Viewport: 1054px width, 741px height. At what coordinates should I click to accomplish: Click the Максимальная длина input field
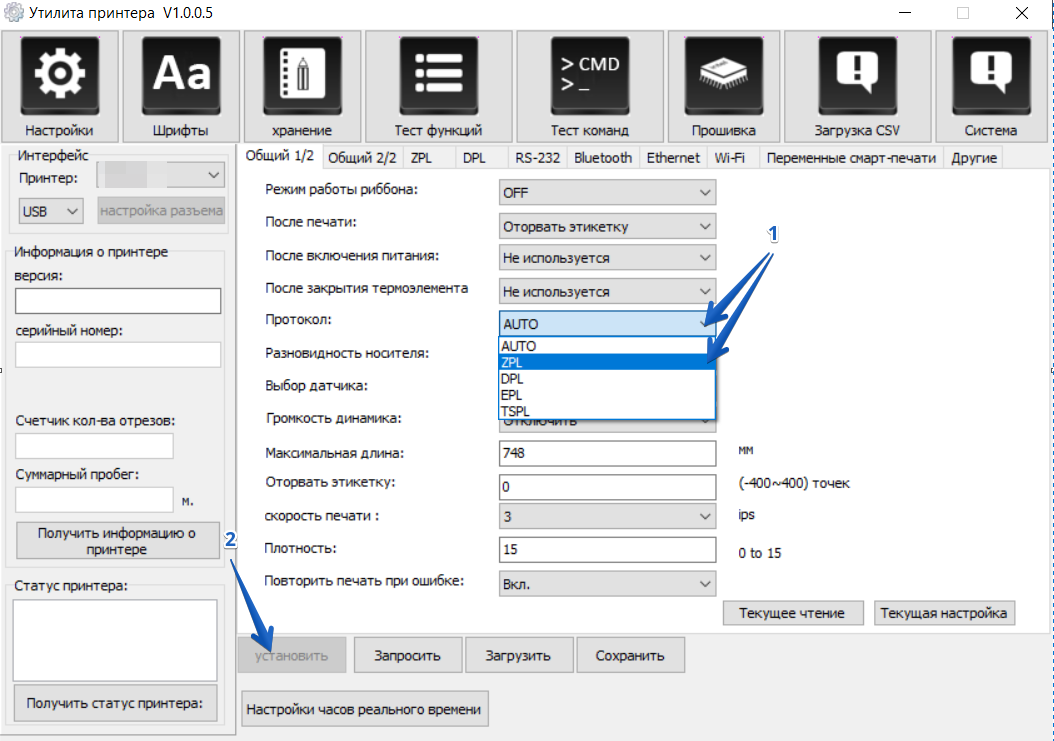pos(607,453)
